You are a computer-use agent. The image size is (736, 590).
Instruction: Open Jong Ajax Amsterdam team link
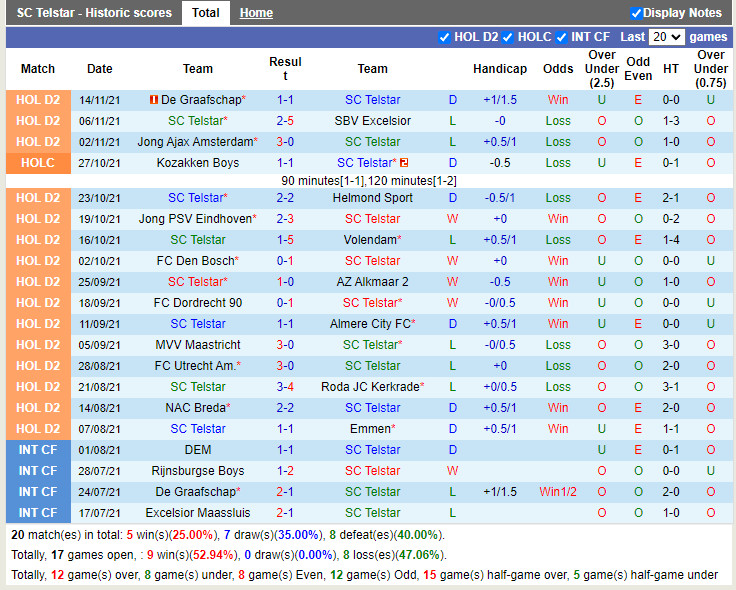click(195, 142)
